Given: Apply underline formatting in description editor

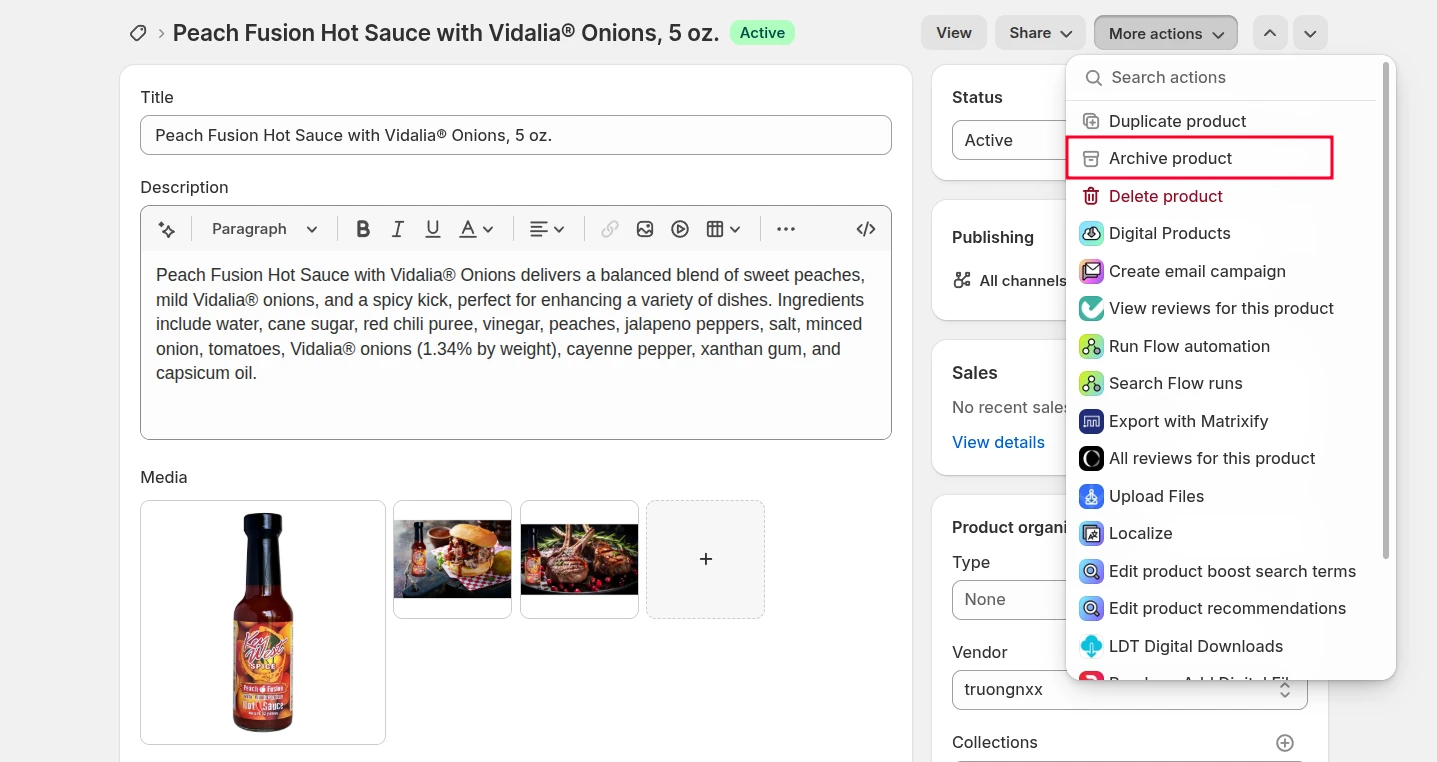Looking at the screenshot, I should click(x=433, y=229).
